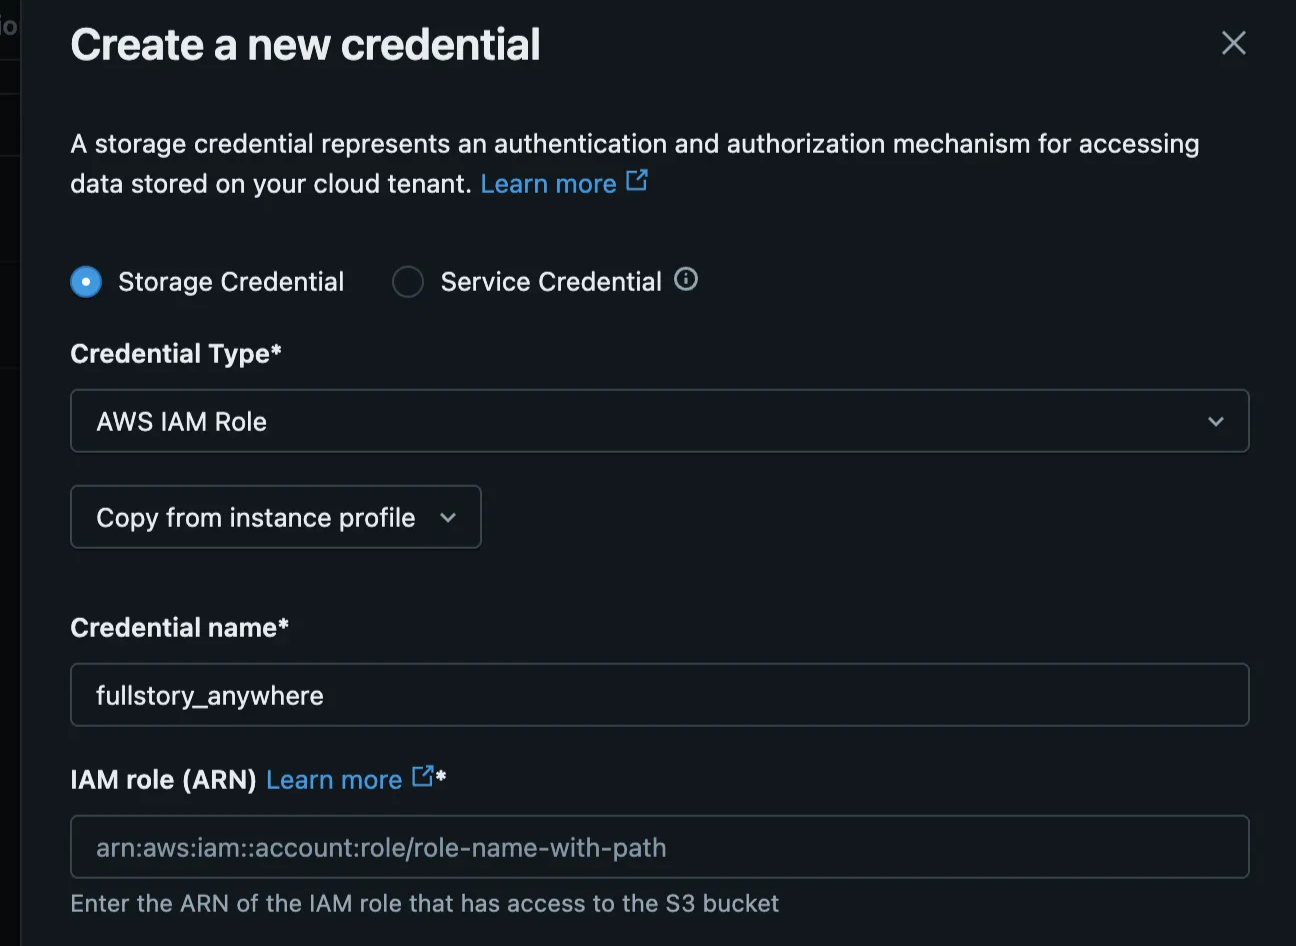Image resolution: width=1296 pixels, height=946 pixels.
Task: Click the Credential name section label
Action: click(x=179, y=627)
